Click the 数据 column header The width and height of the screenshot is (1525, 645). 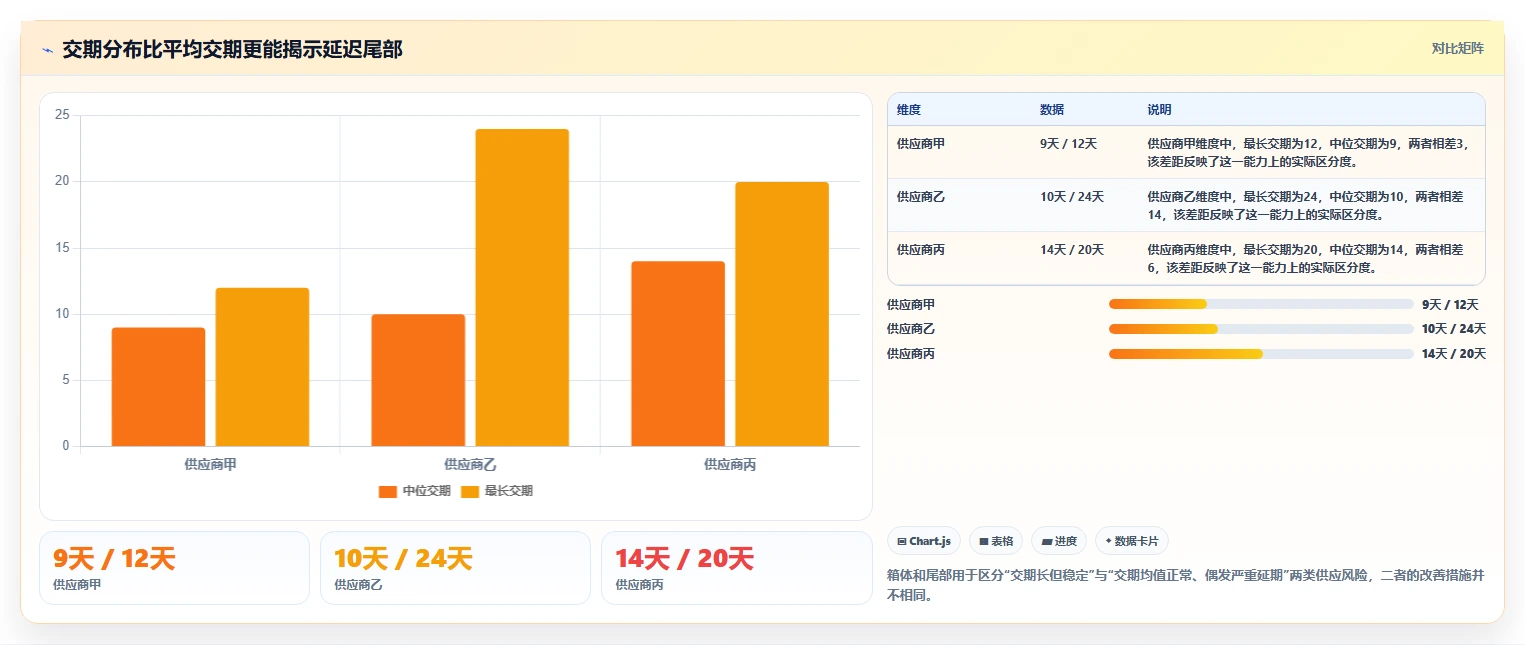tap(1052, 109)
